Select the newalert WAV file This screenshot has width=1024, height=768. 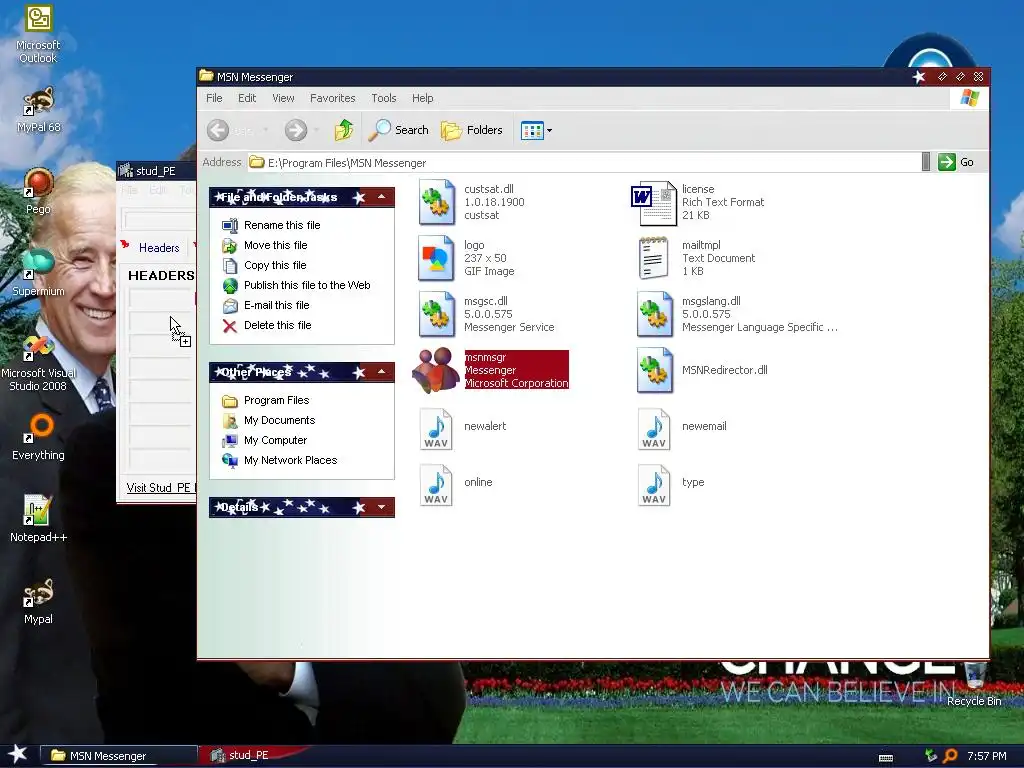[436, 428]
